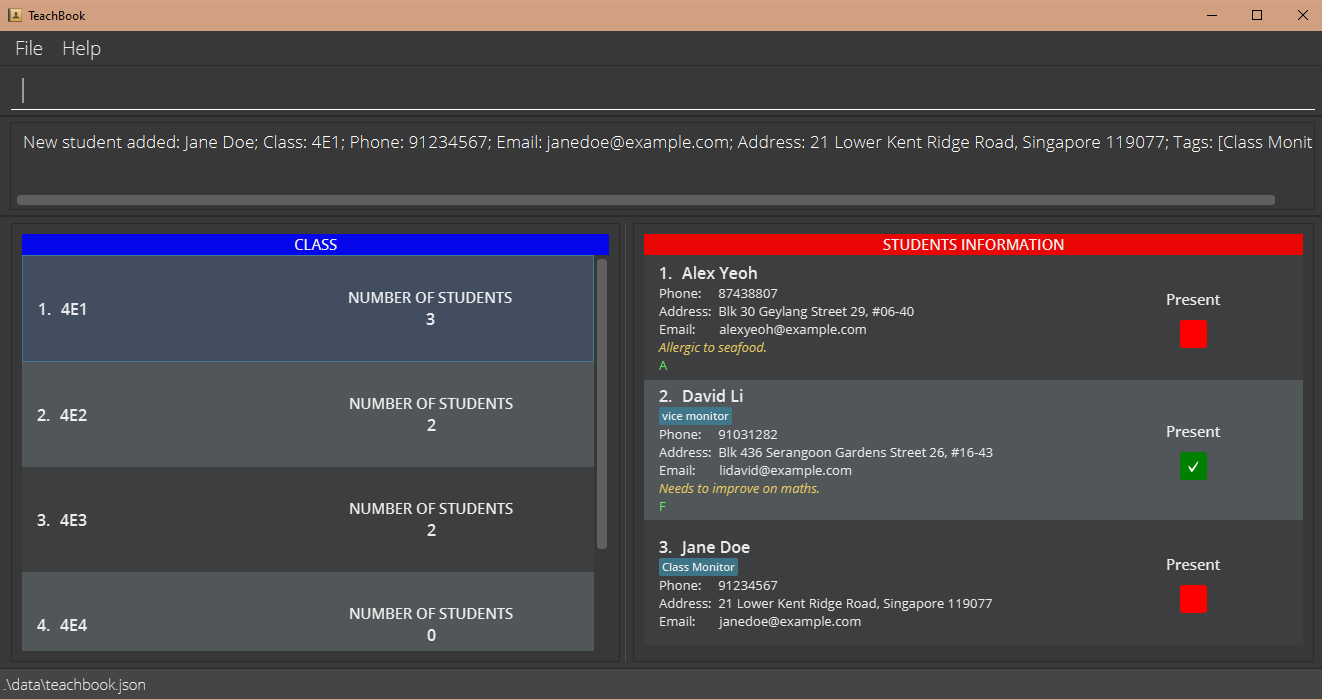Click the 'Class Monitor' tag on Jane Doe
The height and width of the screenshot is (700, 1322).
pos(698,567)
